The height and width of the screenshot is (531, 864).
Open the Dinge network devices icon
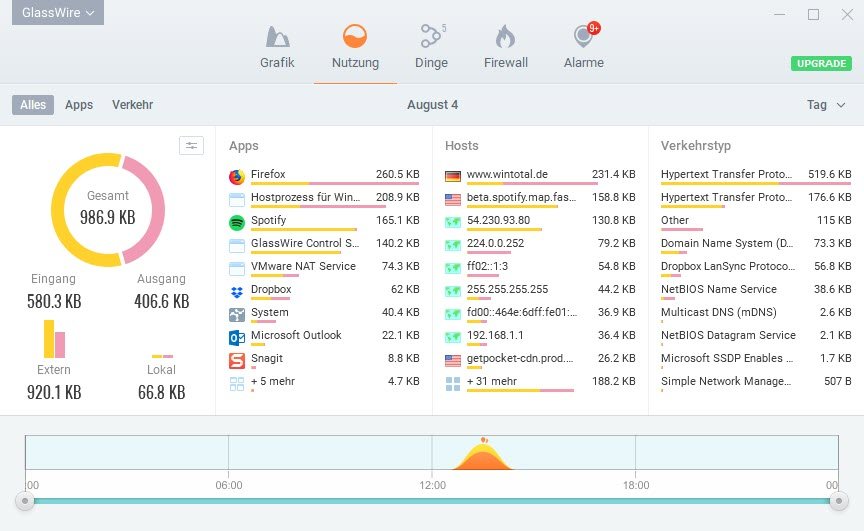point(432,36)
